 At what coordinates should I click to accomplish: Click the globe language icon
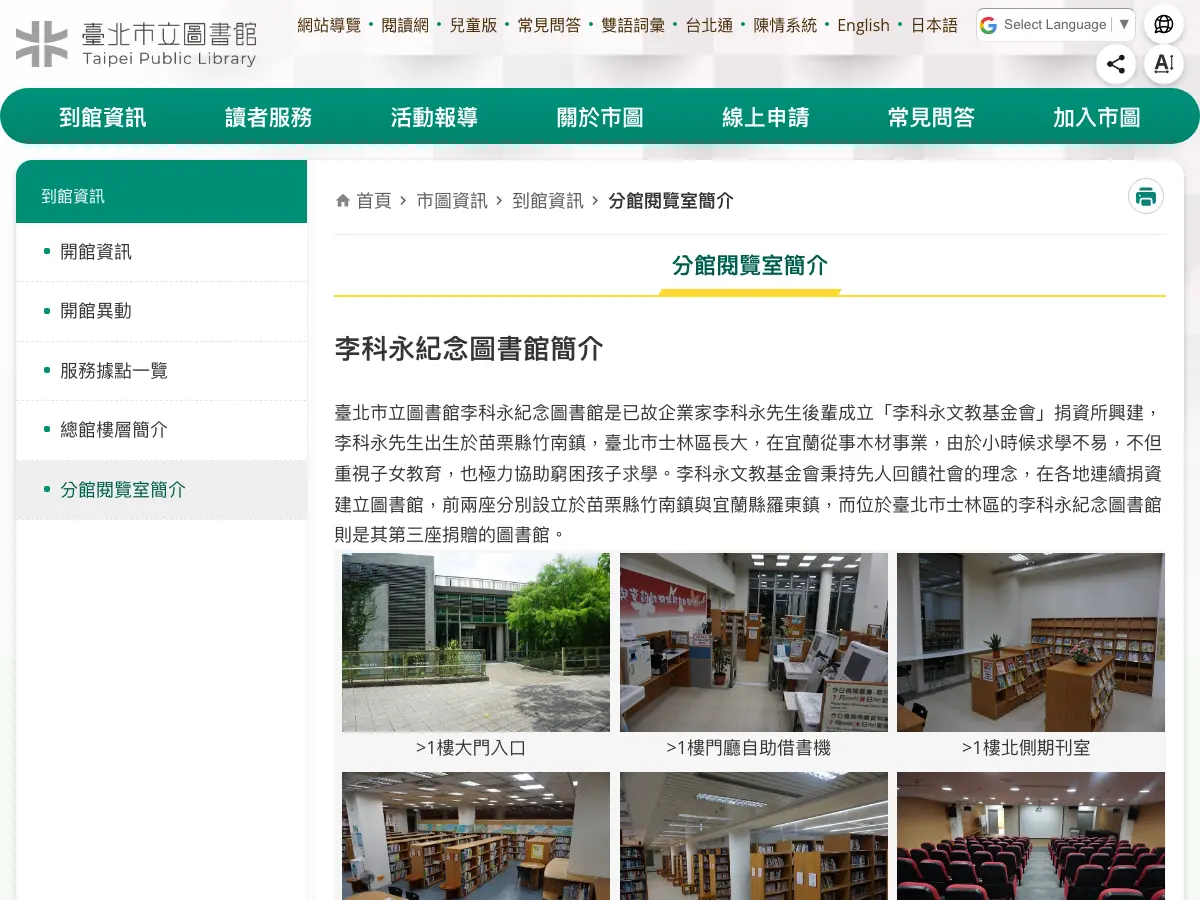click(x=1163, y=25)
